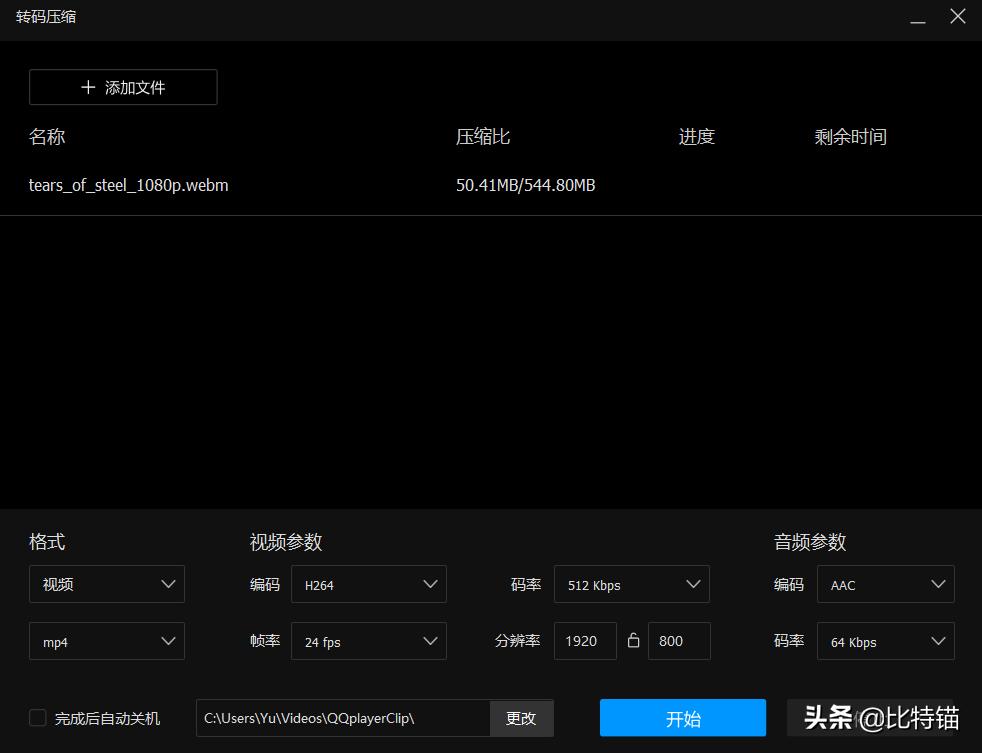
Task: Select the compression ratio 50.41MB/544.80MB entry
Action: [x=525, y=185]
